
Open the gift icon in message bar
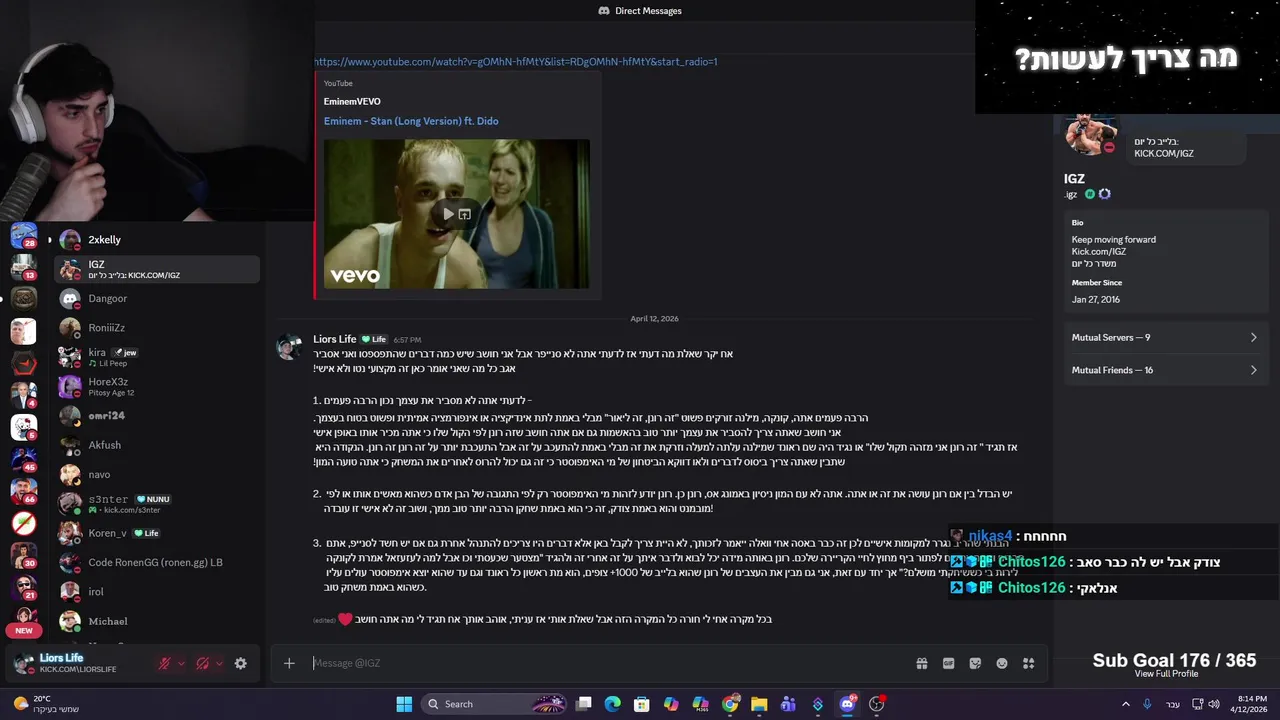pos(922,663)
